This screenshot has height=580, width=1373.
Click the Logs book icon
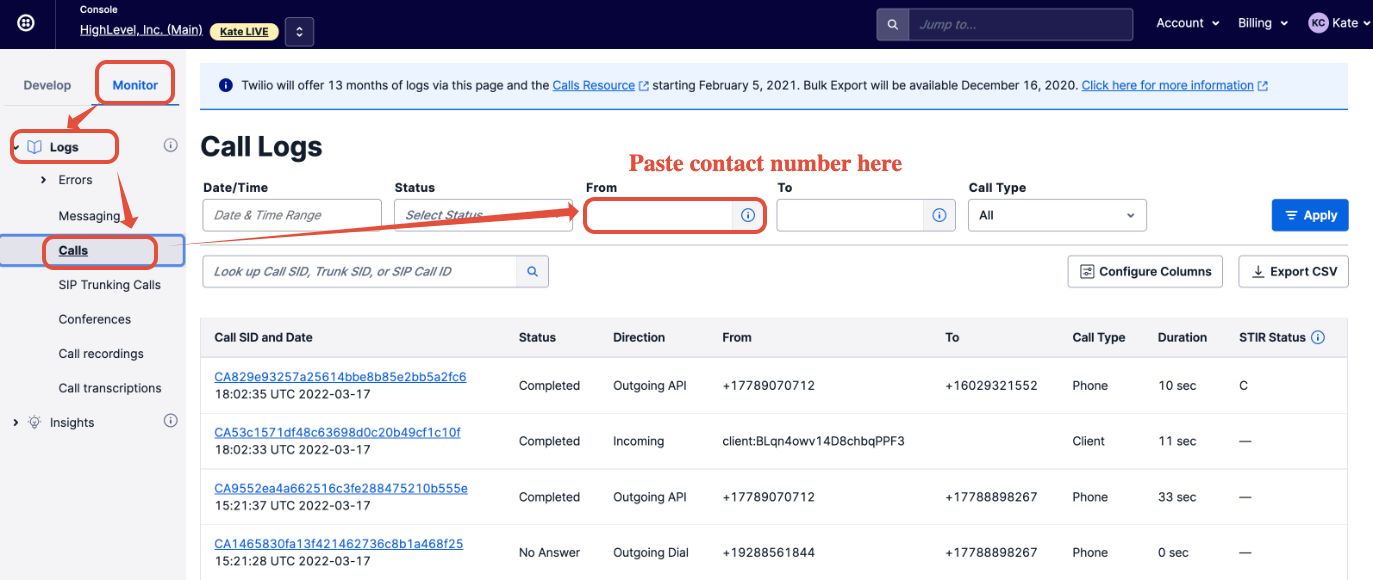(x=35, y=147)
